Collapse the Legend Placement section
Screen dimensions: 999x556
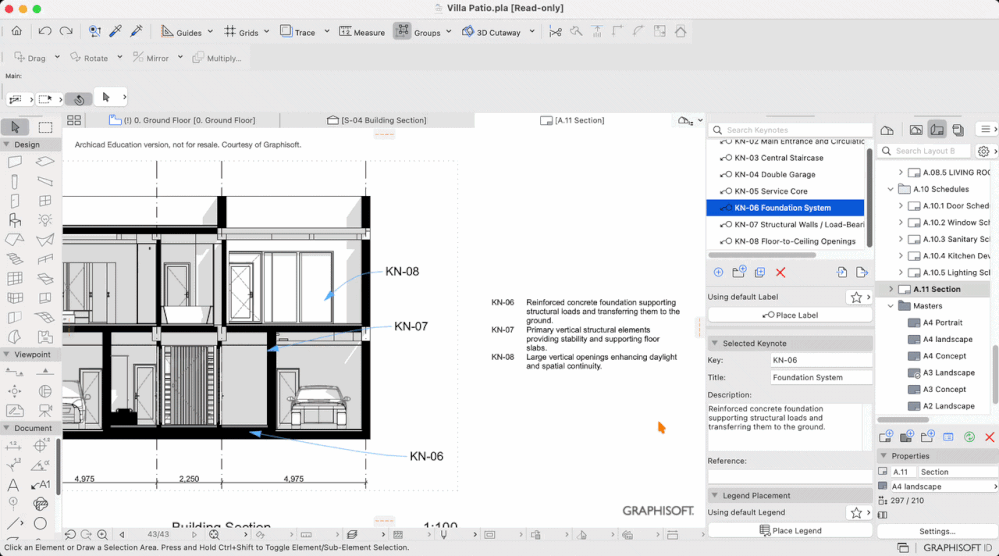pos(715,495)
